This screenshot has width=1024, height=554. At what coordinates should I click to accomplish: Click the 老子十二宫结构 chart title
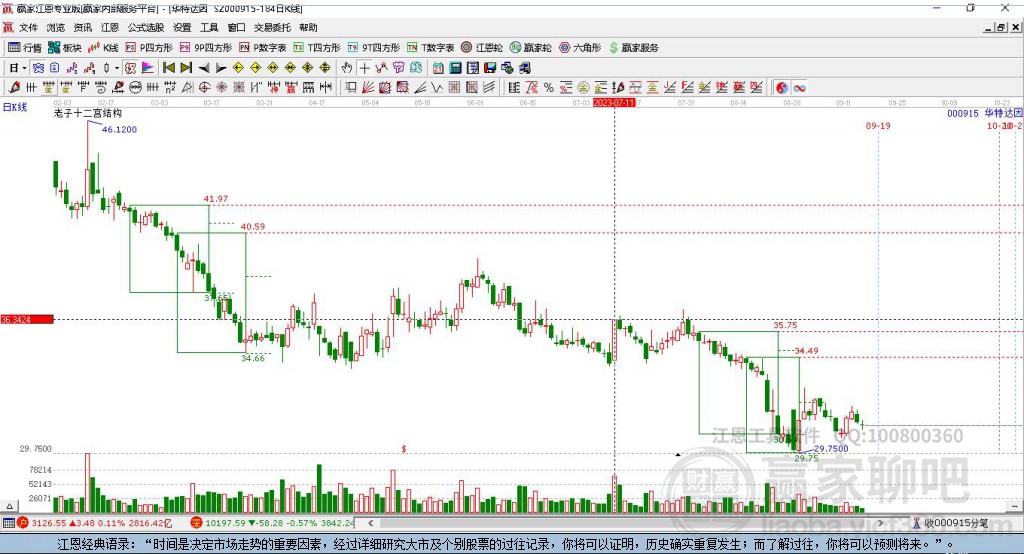click(88, 113)
